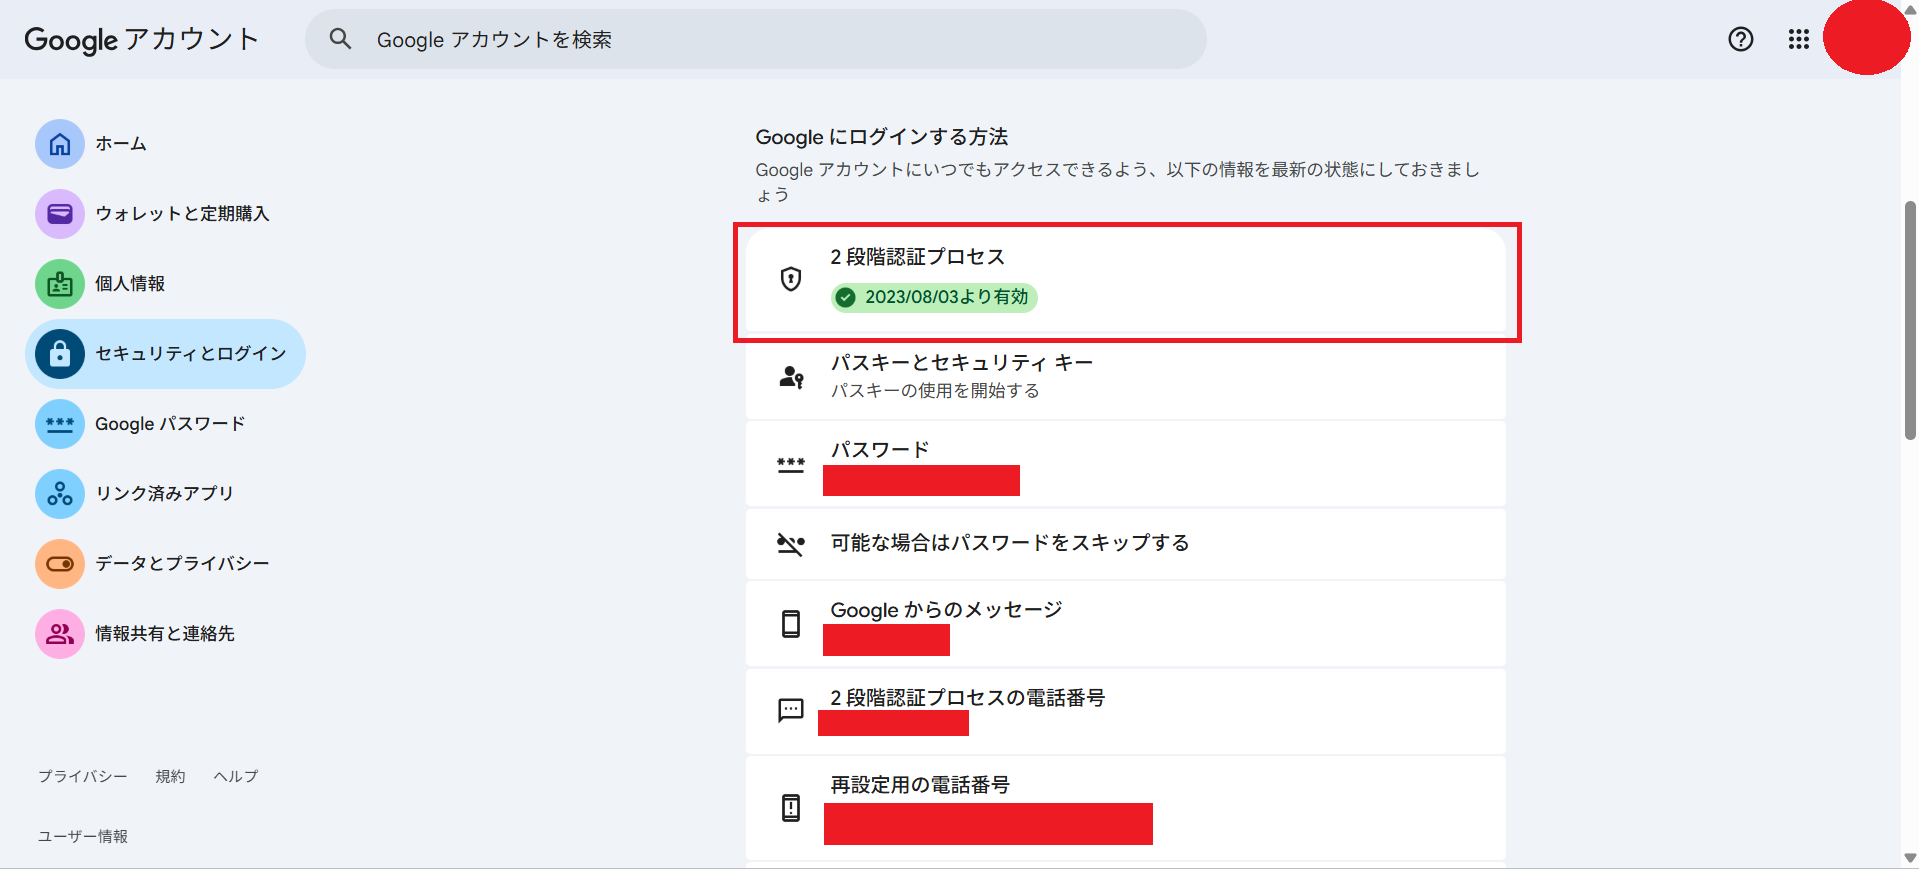Viewport: 1919px width, 869px height.
Task: Click the password asterisks row icon
Action: pos(791,465)
